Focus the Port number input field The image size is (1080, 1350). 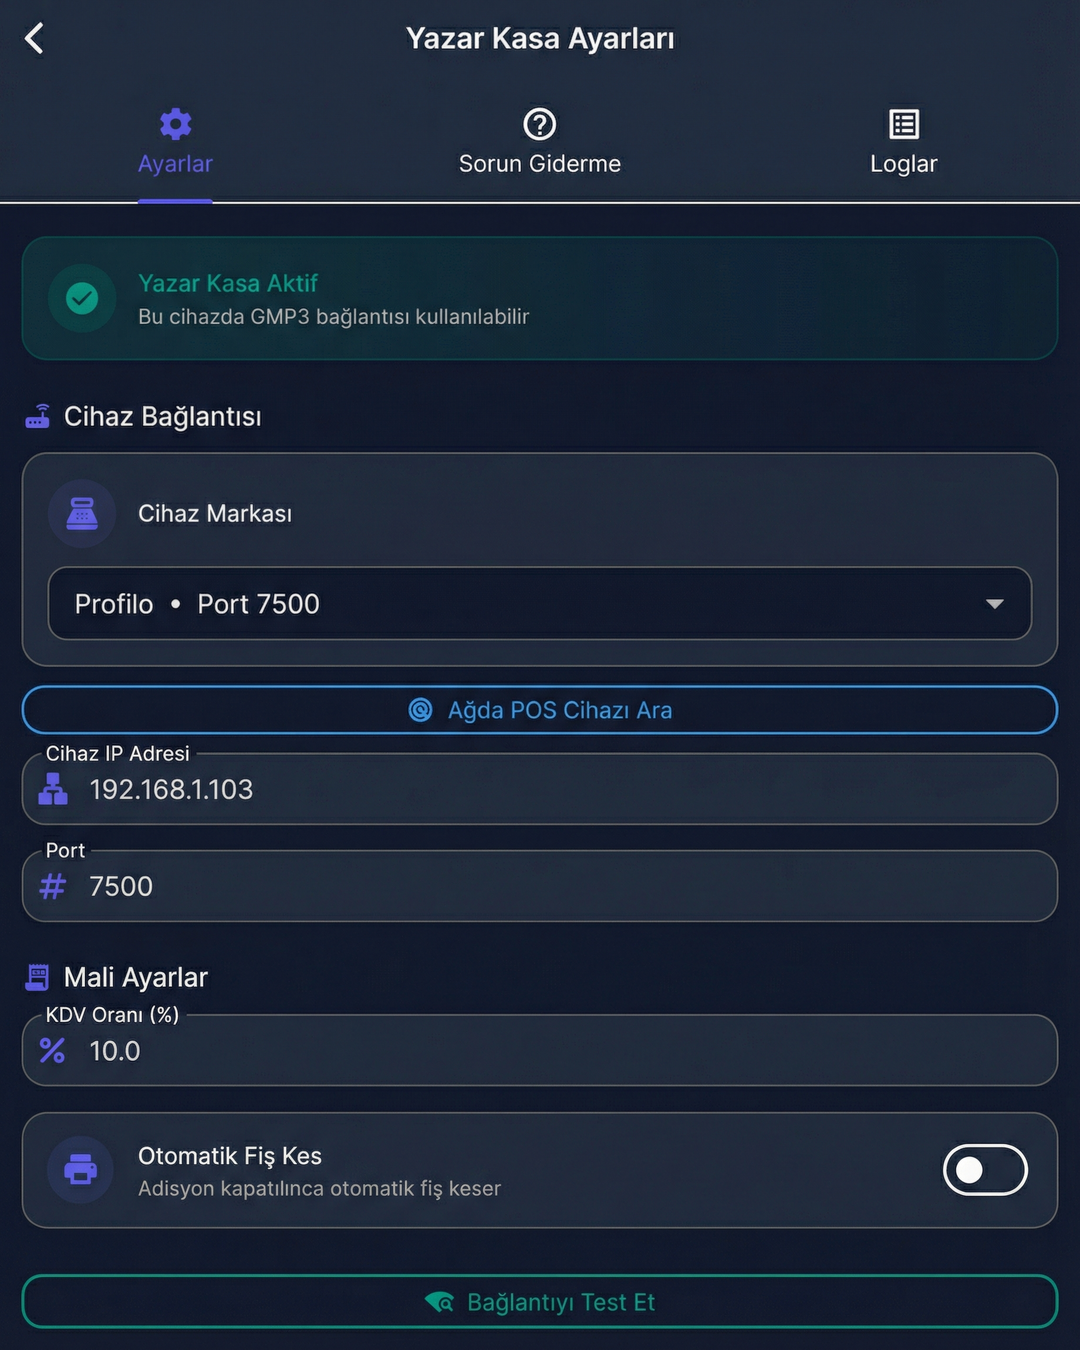click(x=560, y=886)
